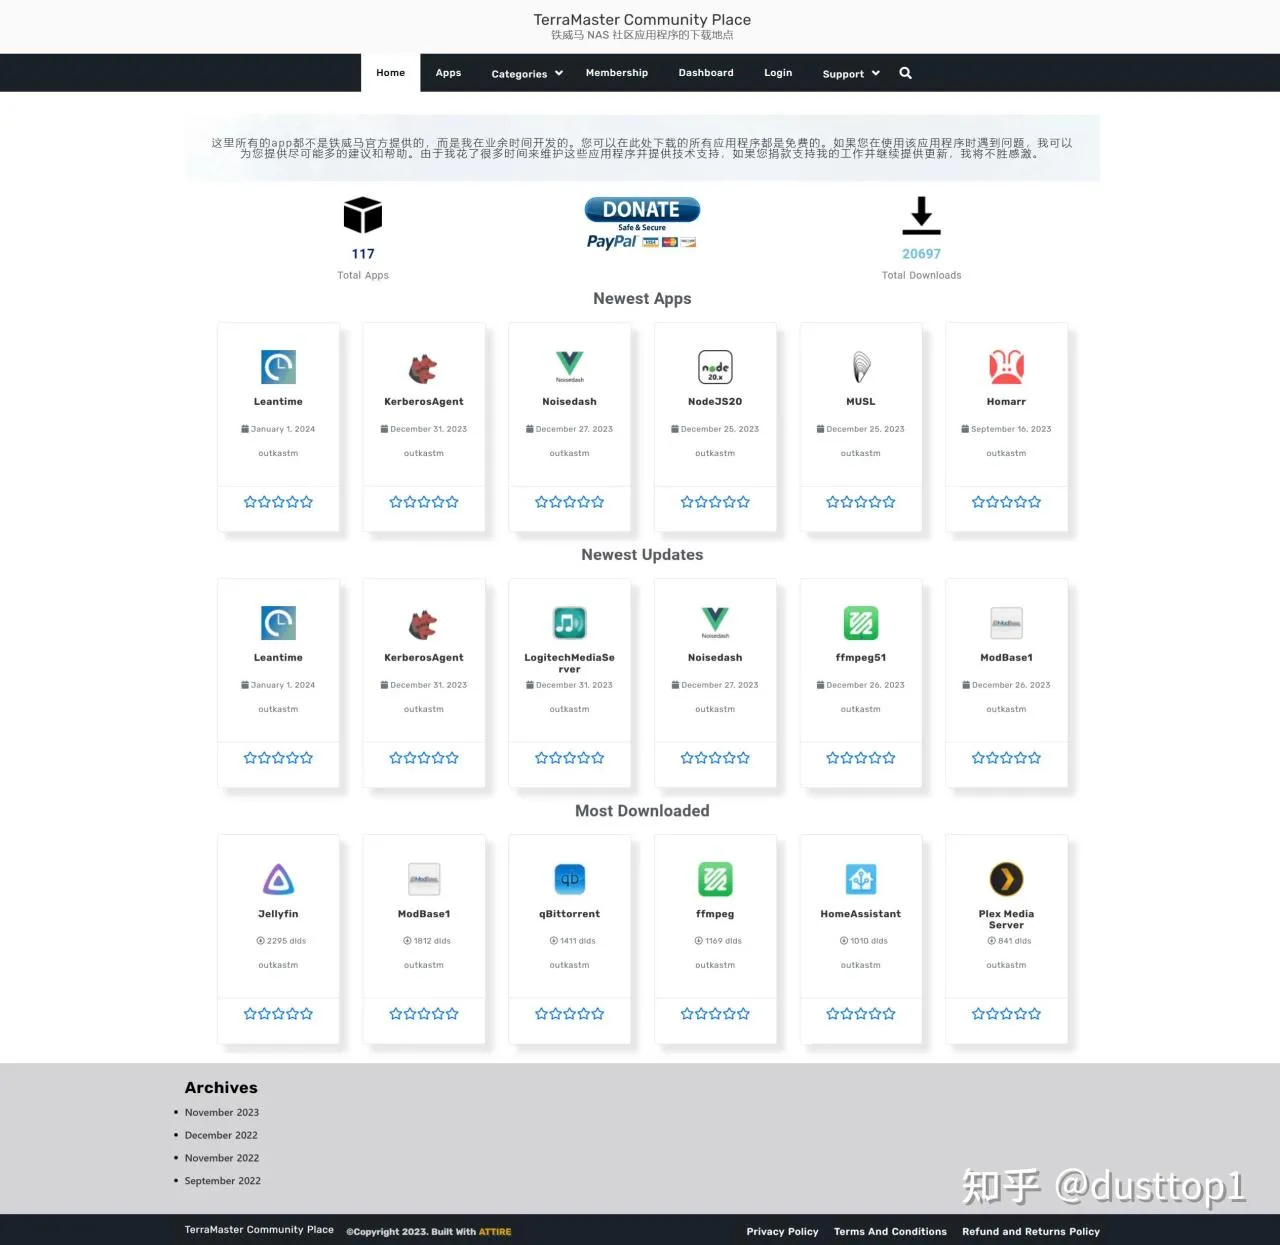Viewport: 1280px width, 1245px height.
Task: Click the Total Downloads arrow icon
Action: pyautogui.click(x=921, y=215)
